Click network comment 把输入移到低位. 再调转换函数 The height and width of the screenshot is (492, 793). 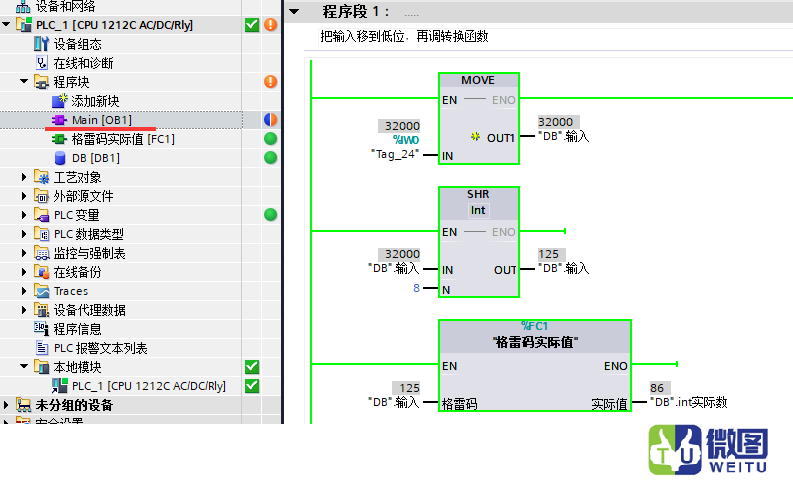click(404, 36)
